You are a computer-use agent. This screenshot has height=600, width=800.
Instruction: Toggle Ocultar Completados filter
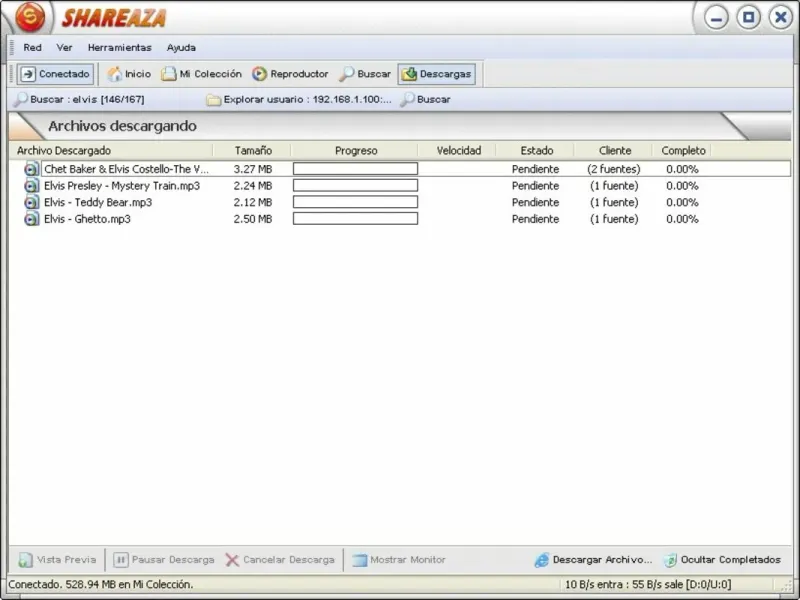pos(722,560)
